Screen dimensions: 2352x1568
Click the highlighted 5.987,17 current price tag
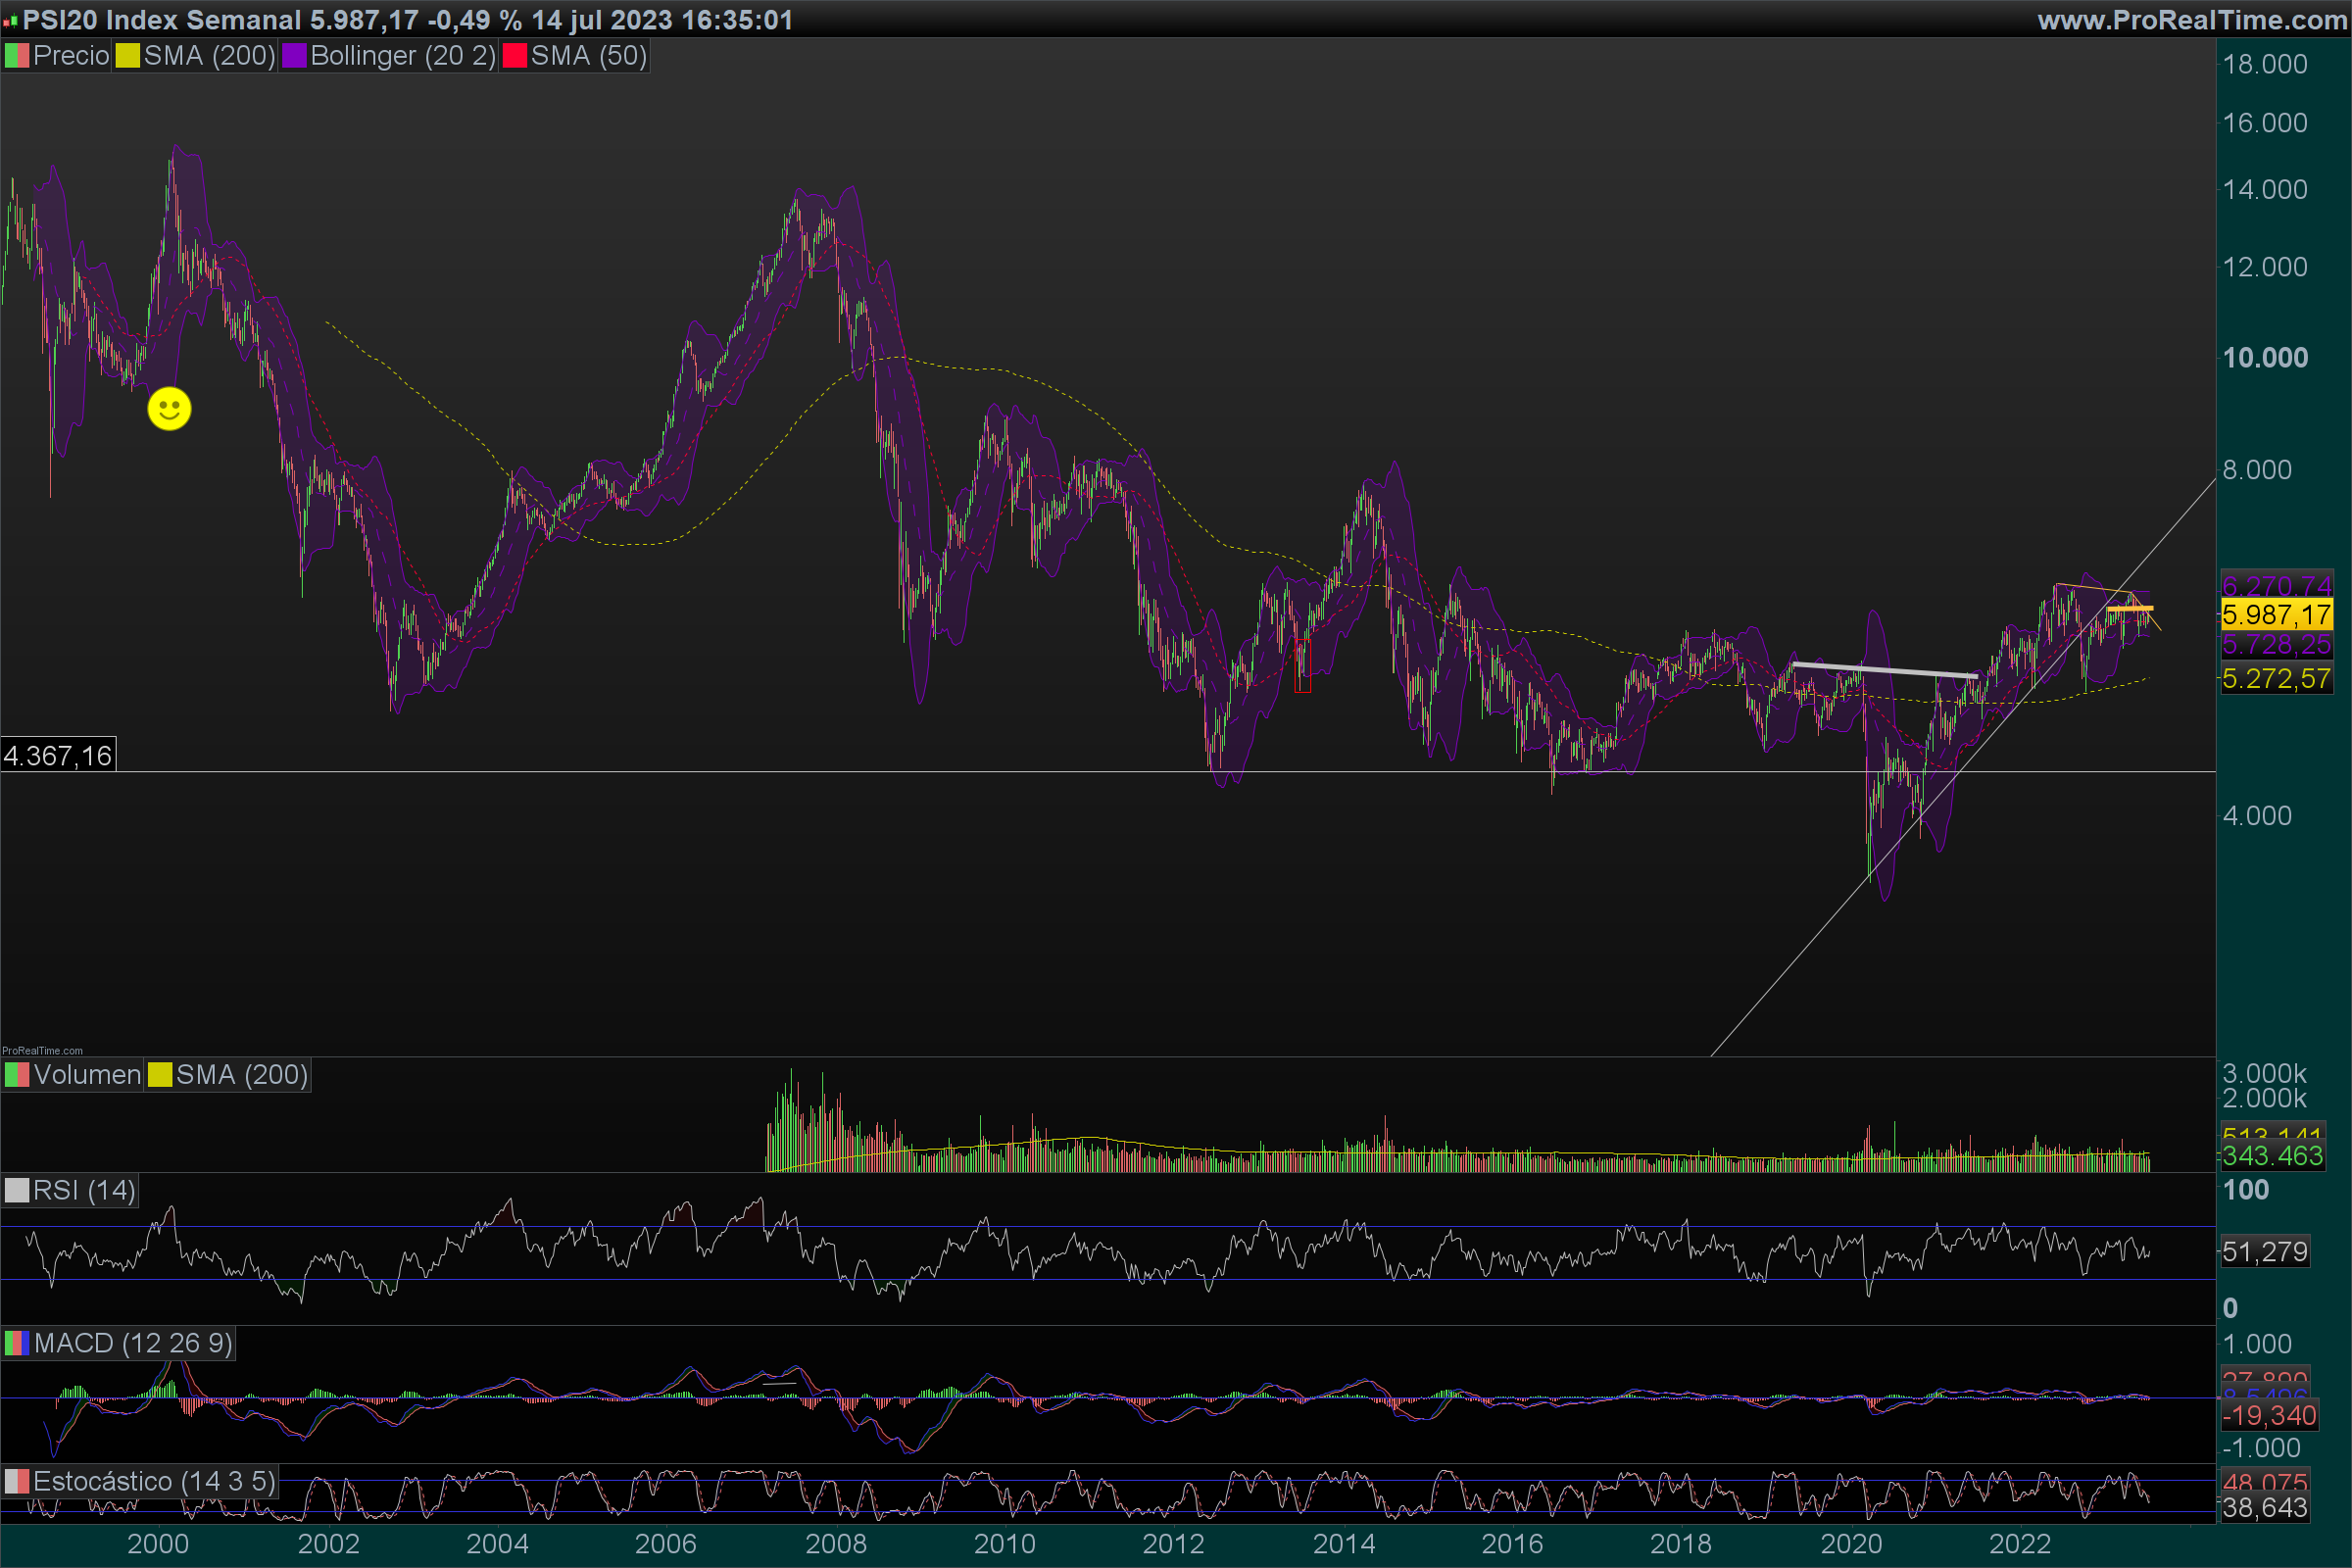(x=2276, y=614)
